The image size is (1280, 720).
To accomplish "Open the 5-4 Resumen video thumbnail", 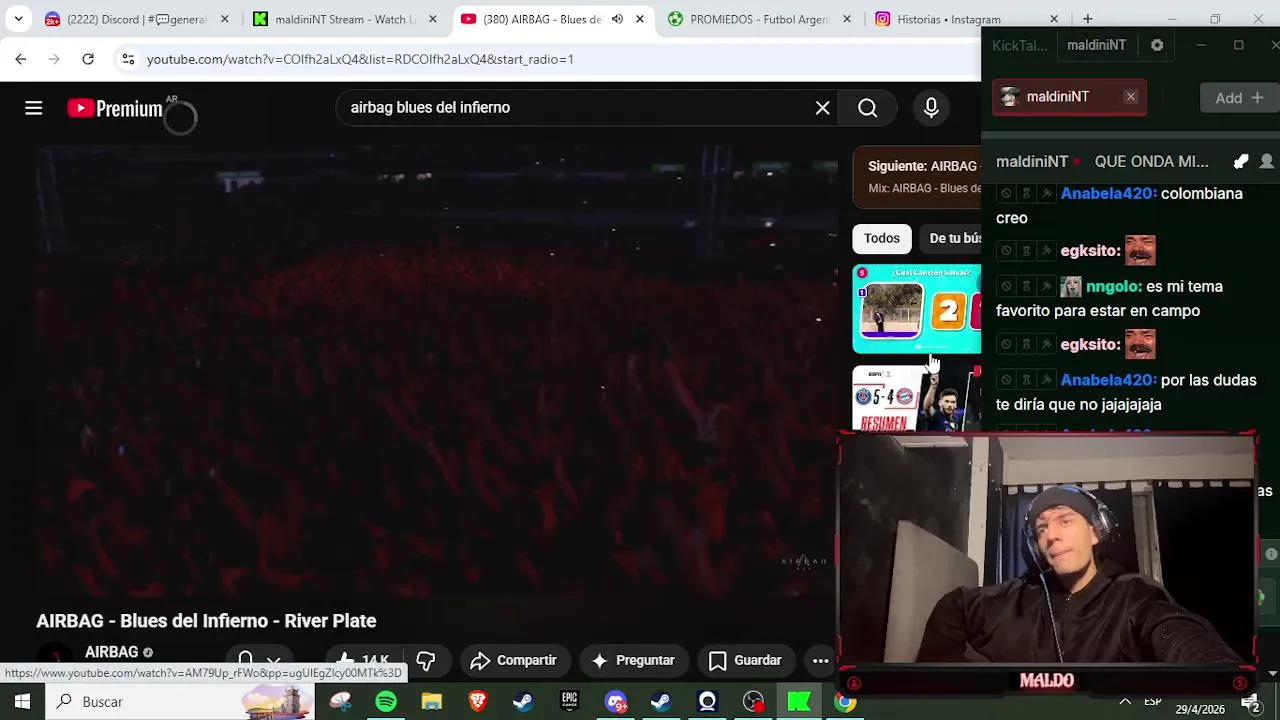I will tap(916, 398).
